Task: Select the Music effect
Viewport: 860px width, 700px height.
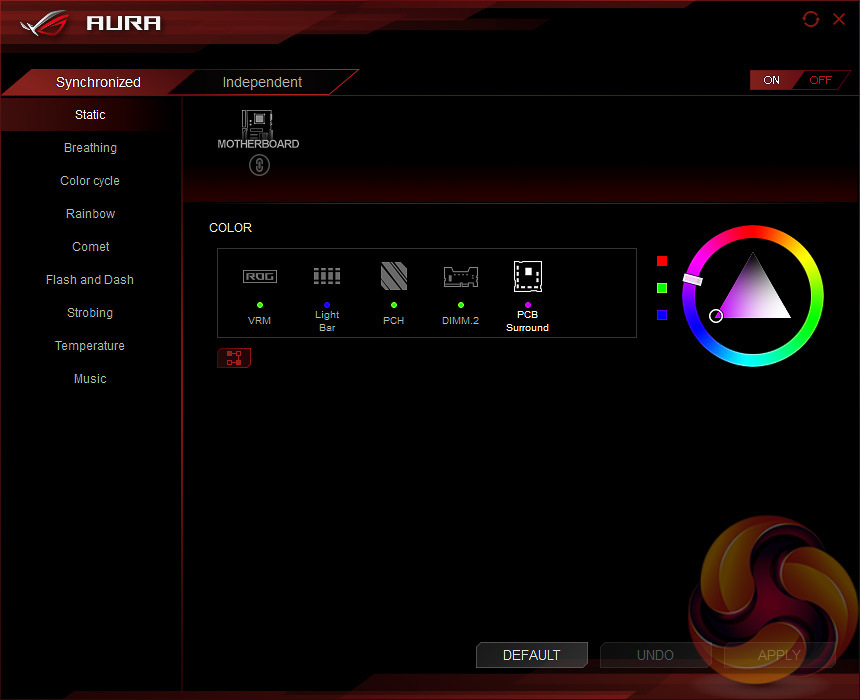Action: (90, 379)
